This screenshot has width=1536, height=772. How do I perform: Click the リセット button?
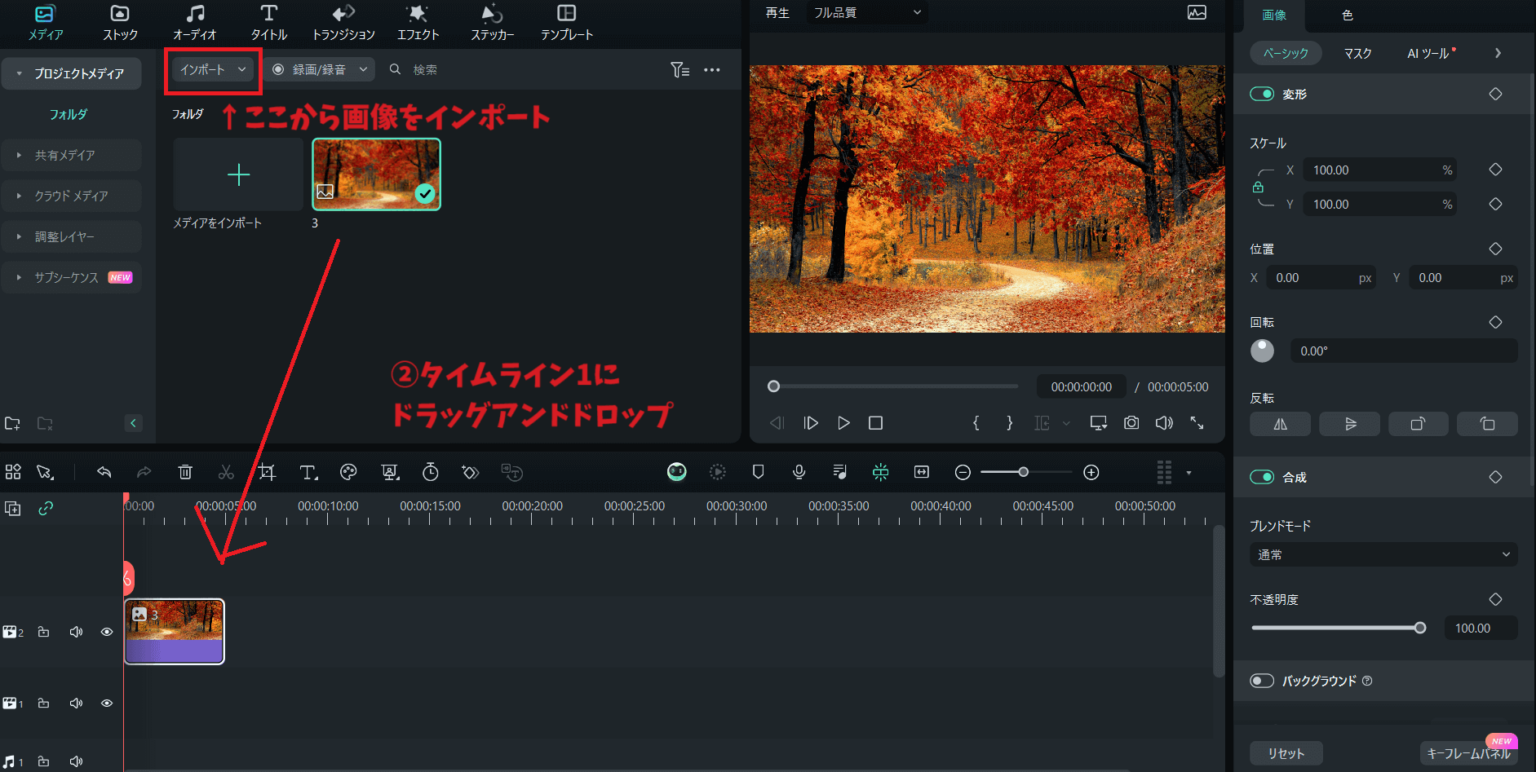click(x=1286, y=753)
